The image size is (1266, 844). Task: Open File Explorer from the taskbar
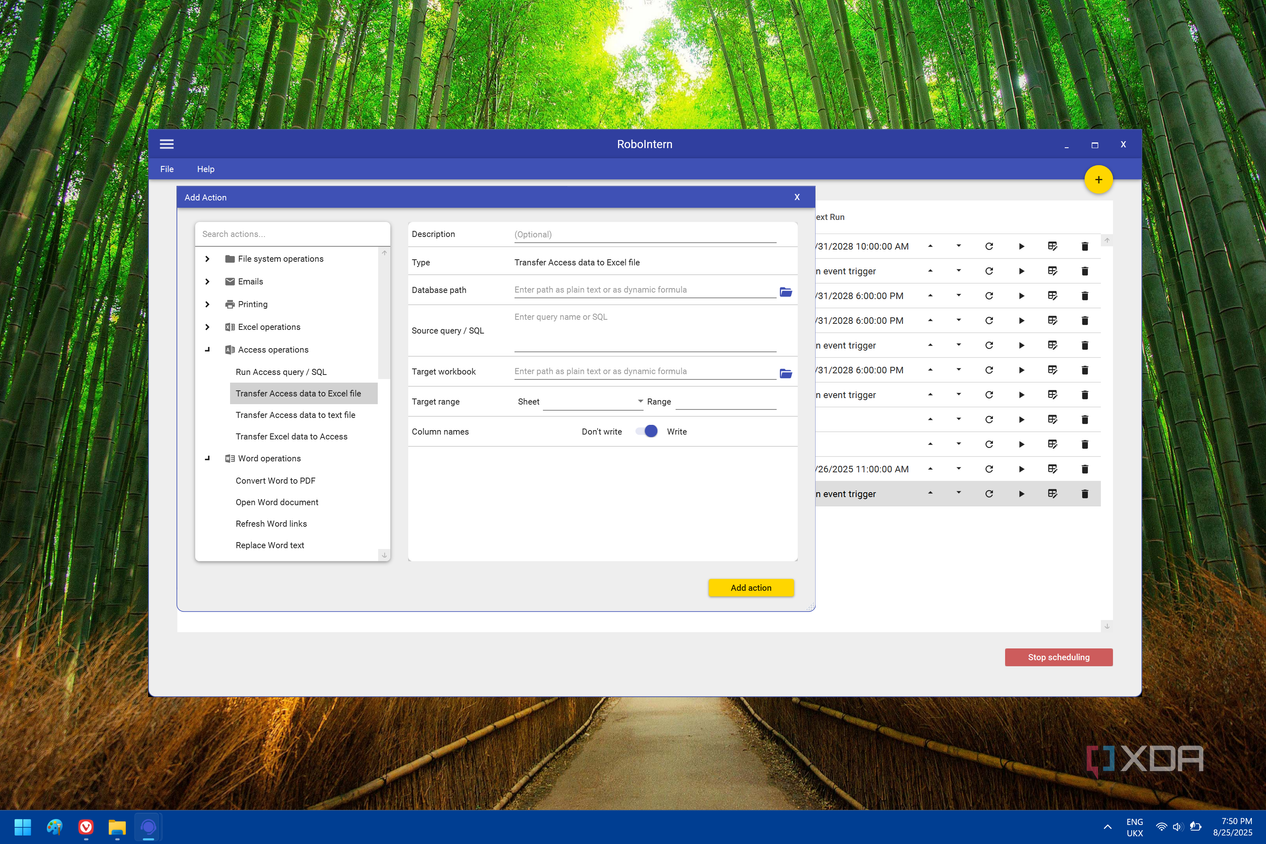117,827
